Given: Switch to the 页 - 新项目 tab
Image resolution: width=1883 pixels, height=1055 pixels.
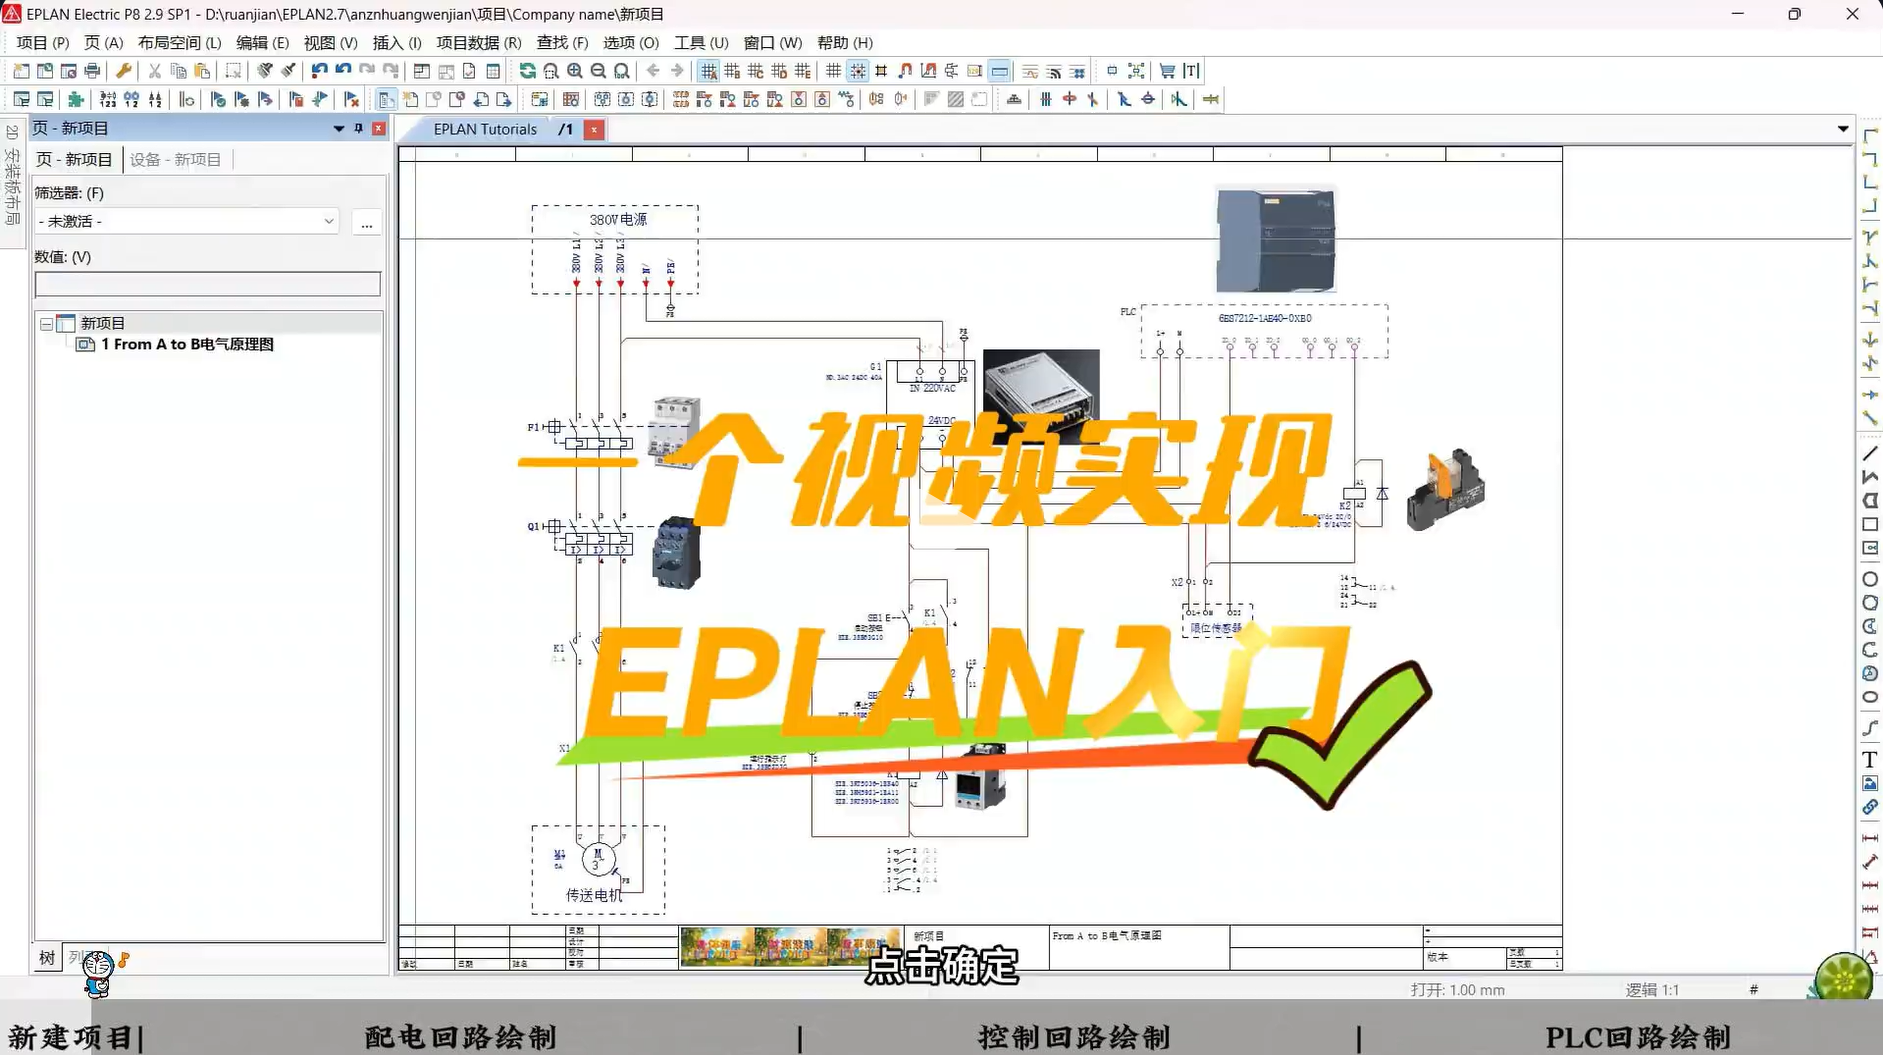Looking at the screenshot, I should (74, 159).
